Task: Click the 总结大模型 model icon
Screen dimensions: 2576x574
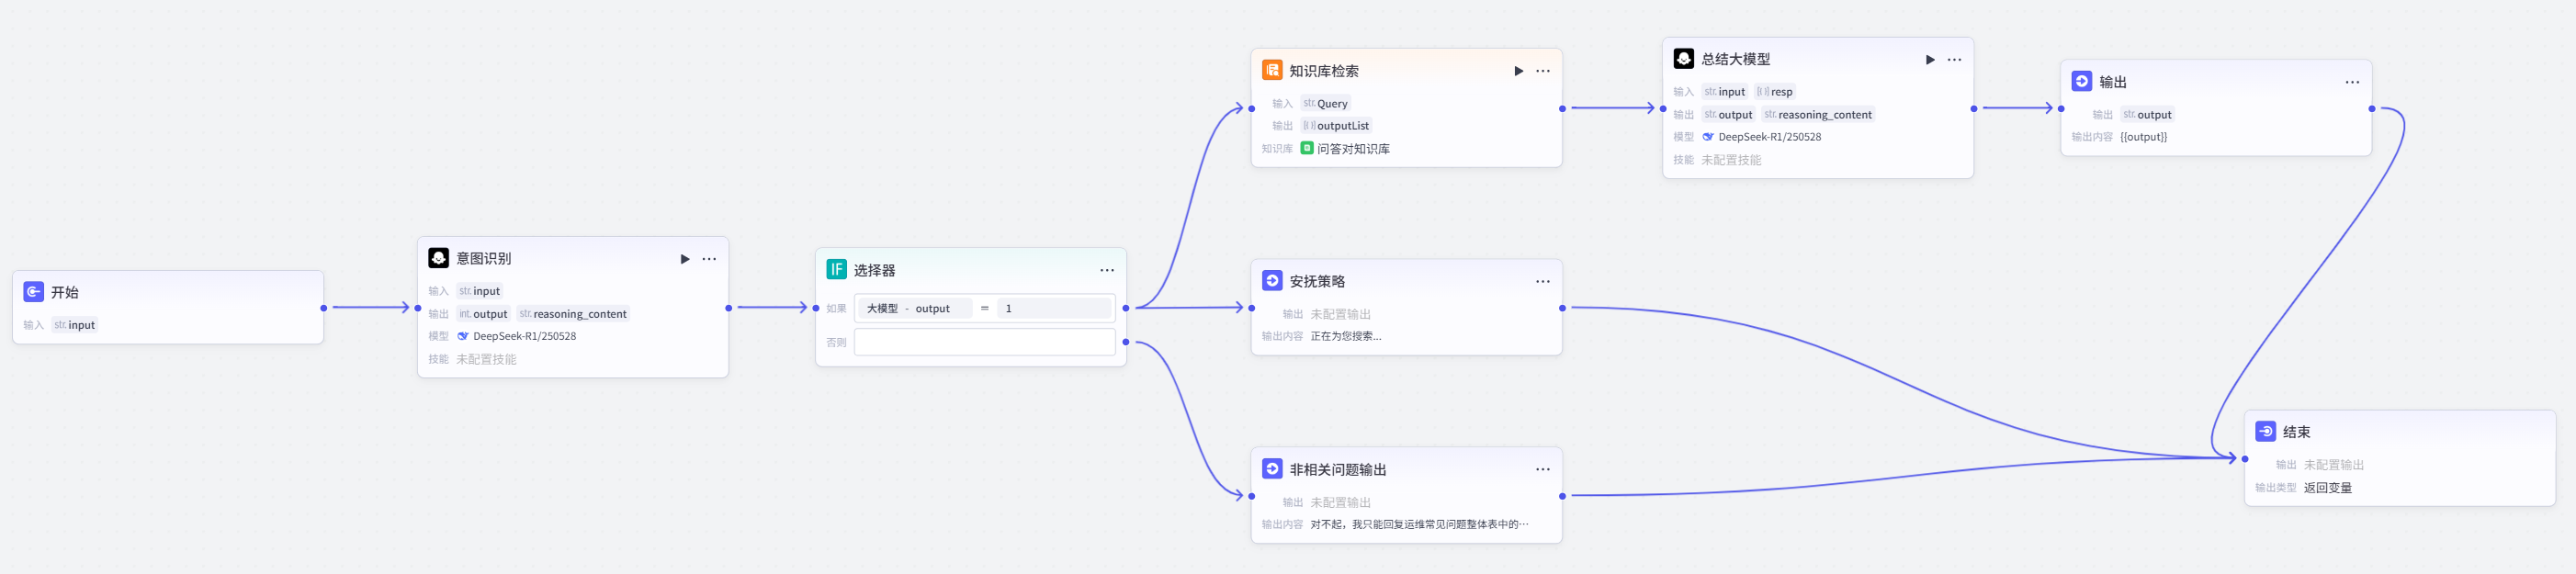Action: 1684,59
